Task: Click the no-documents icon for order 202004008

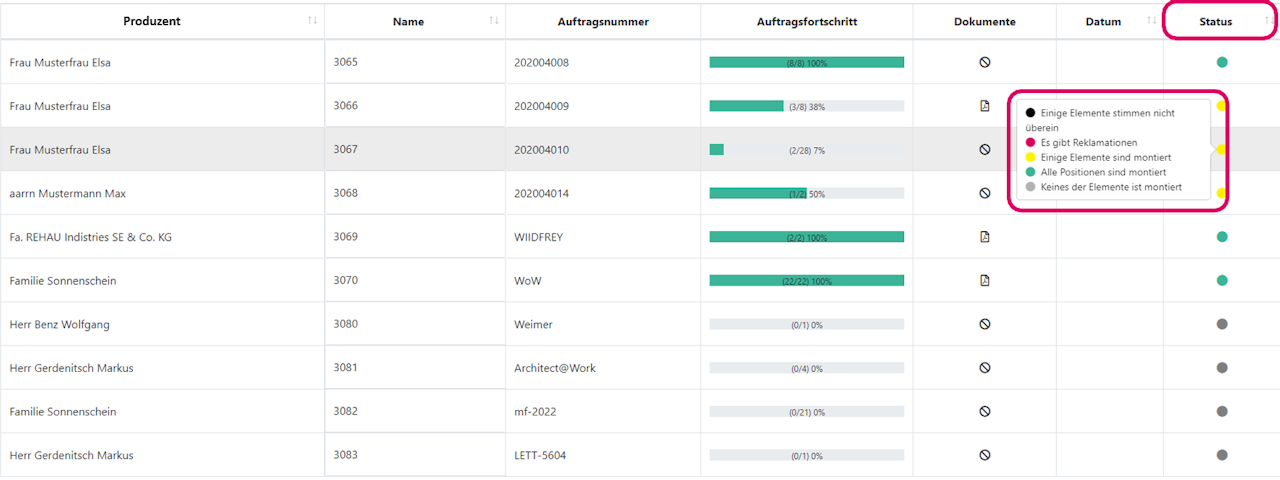Action: pos(984,62)
